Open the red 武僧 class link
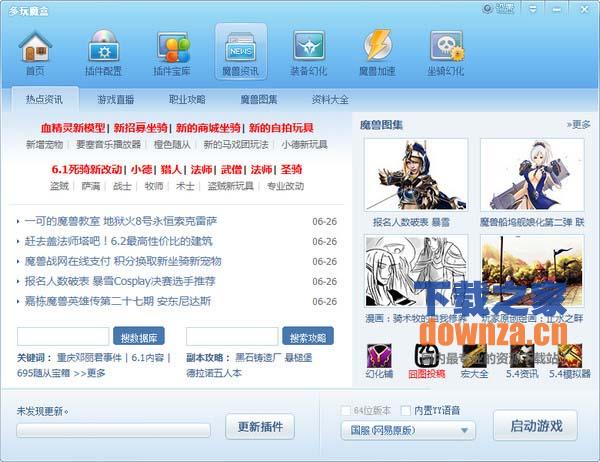The image size is (600, 462). [x=231, y=169]
